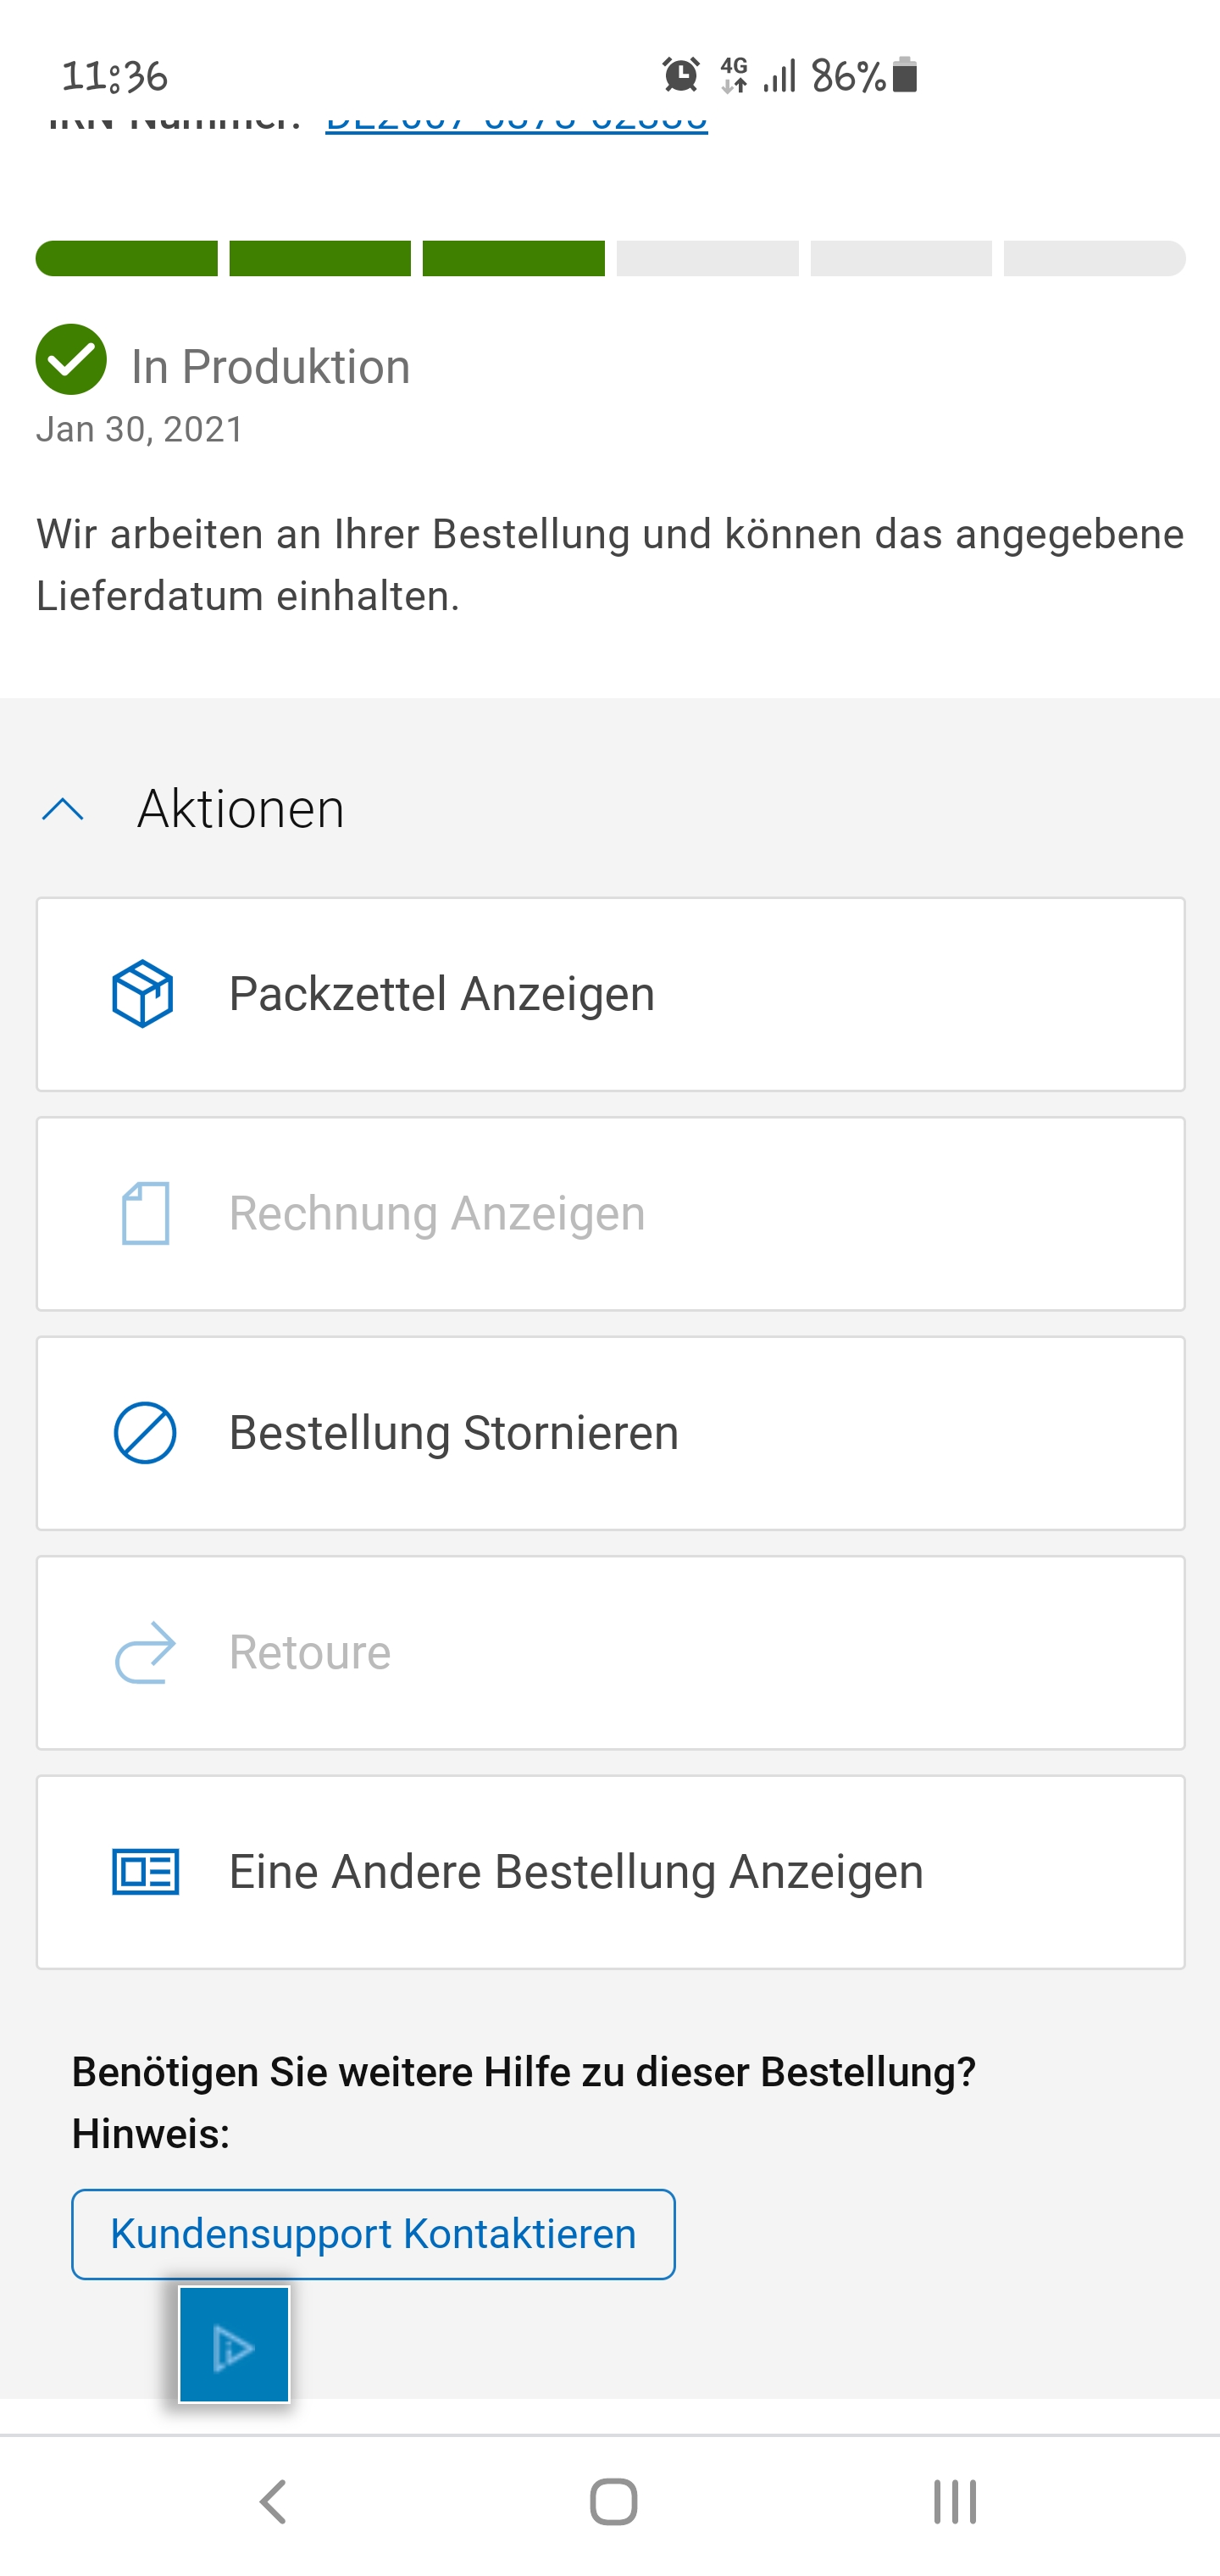1220x2576 pixels.
Task: Tap the order list icon
Action: coord(145,1872)
